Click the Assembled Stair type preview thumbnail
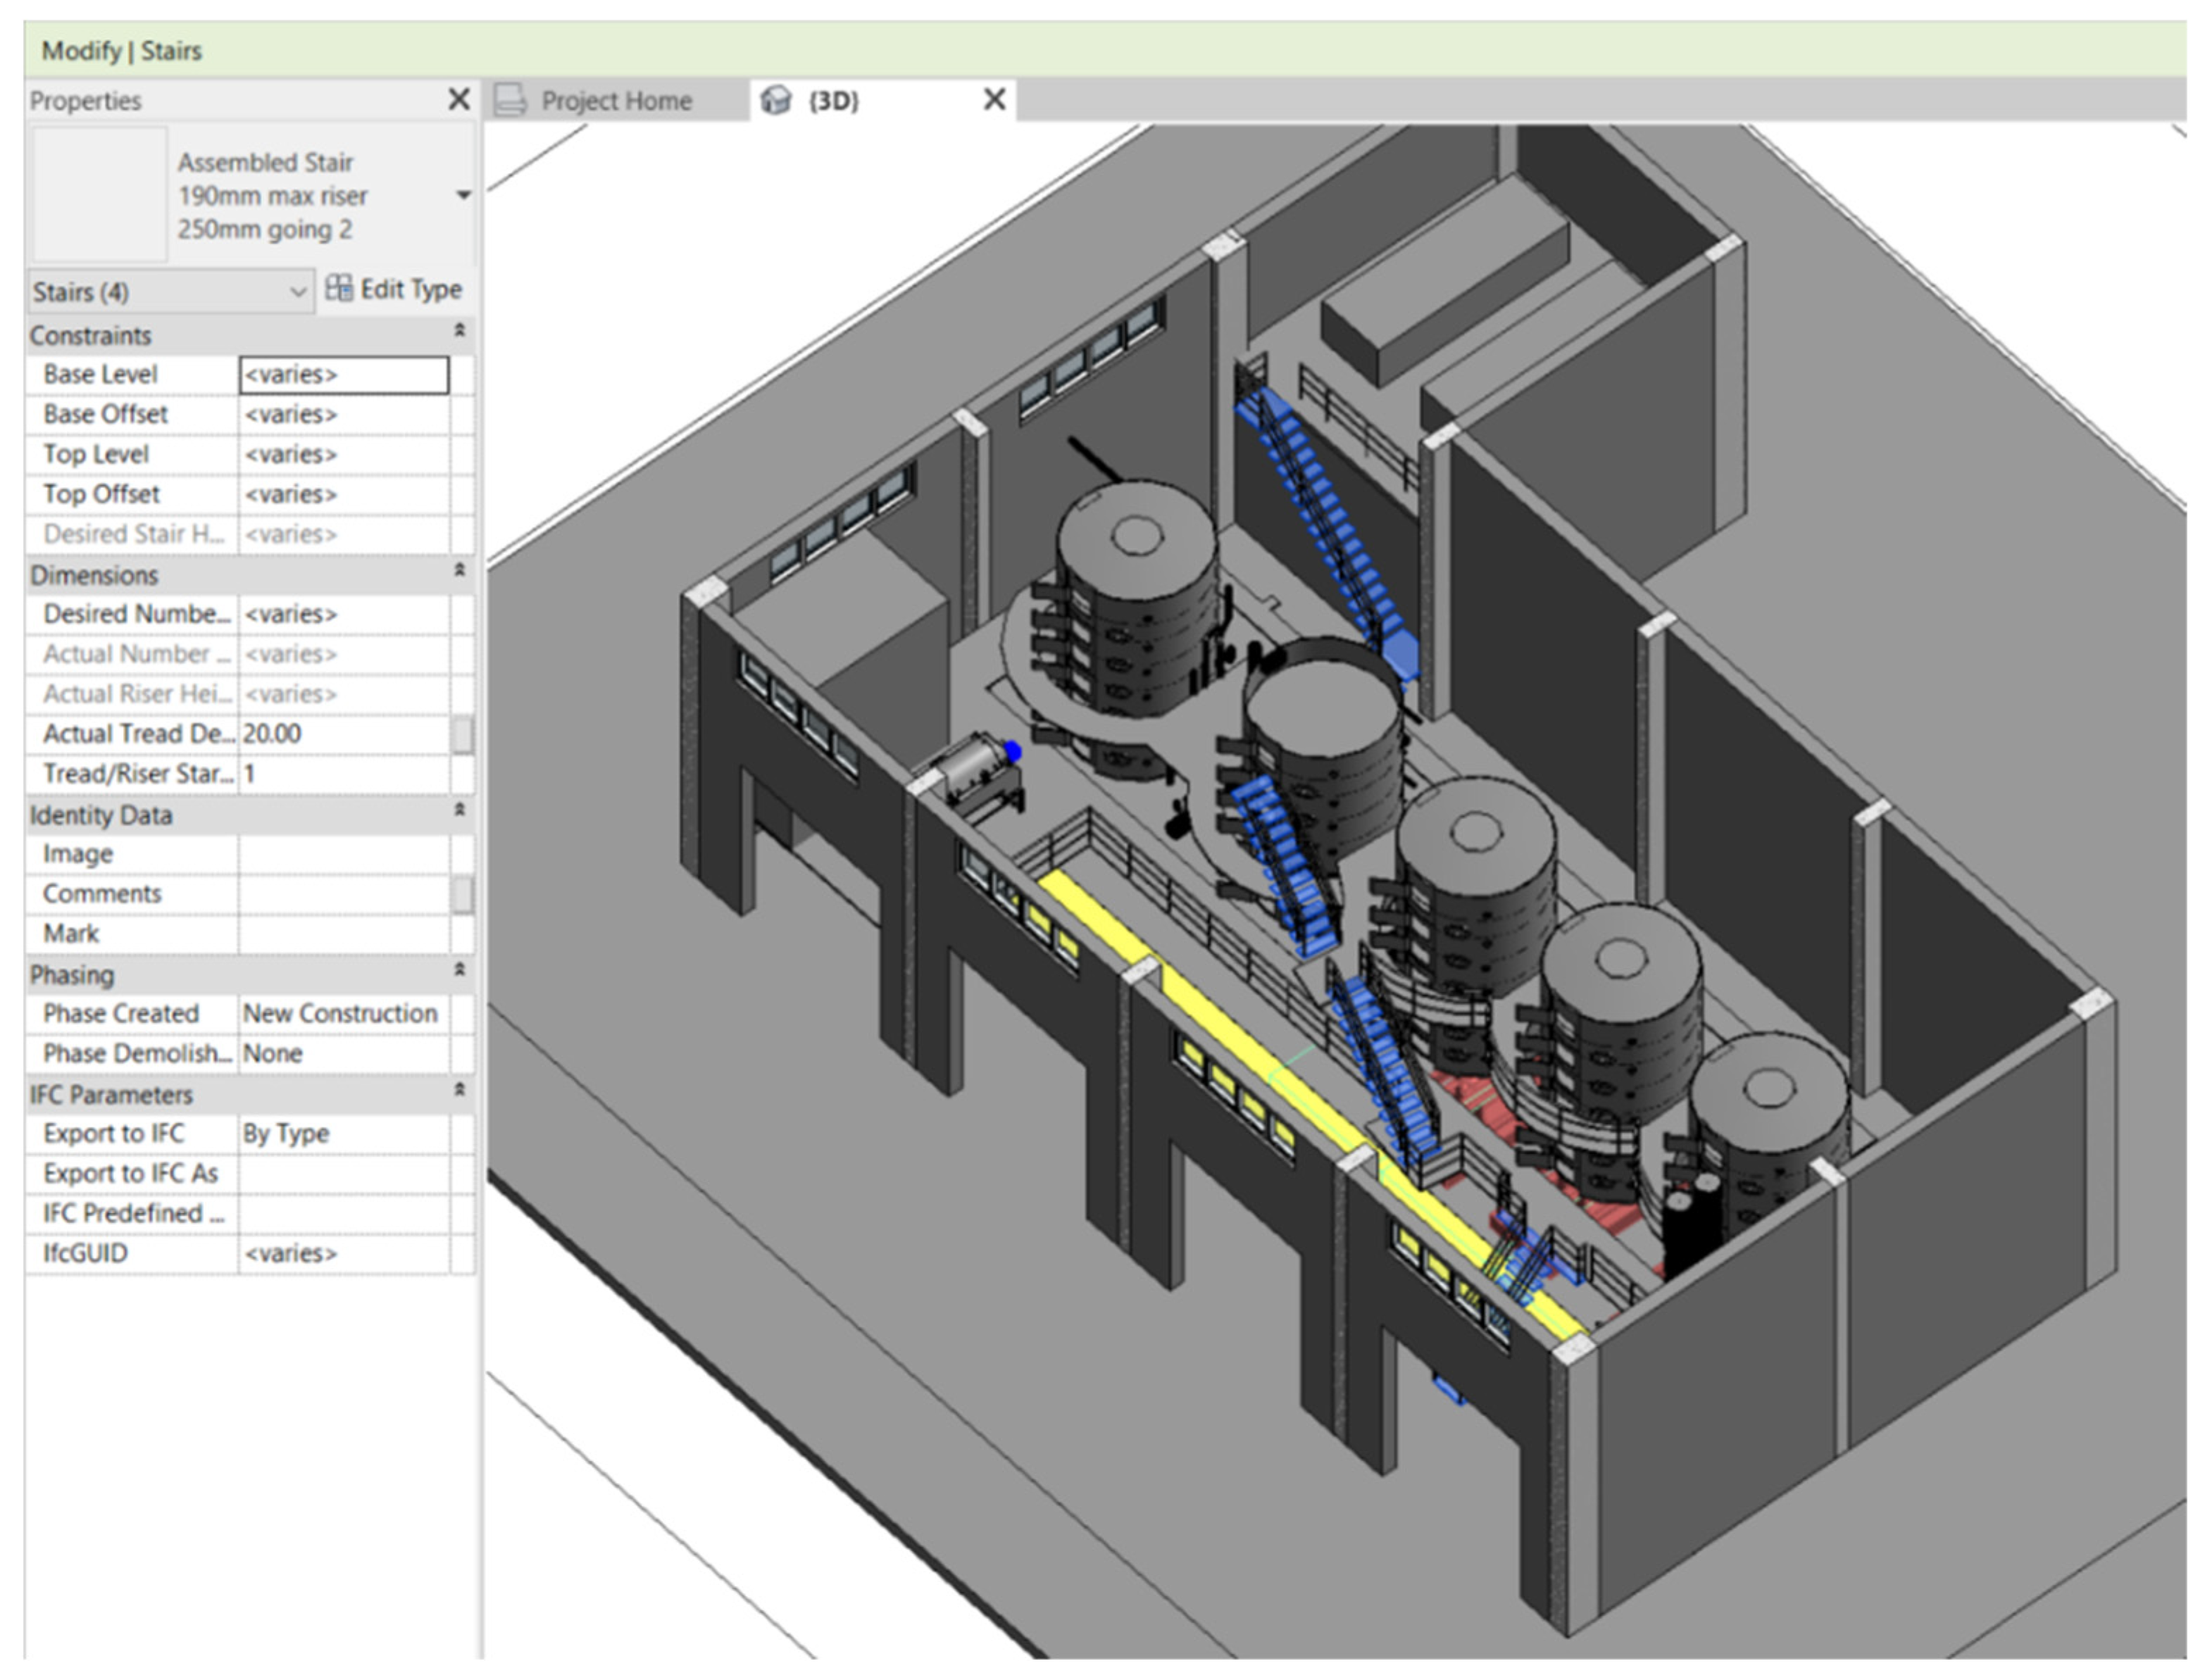Image resolution: width=2205 pixels, height=1680 pixels. 99,194
